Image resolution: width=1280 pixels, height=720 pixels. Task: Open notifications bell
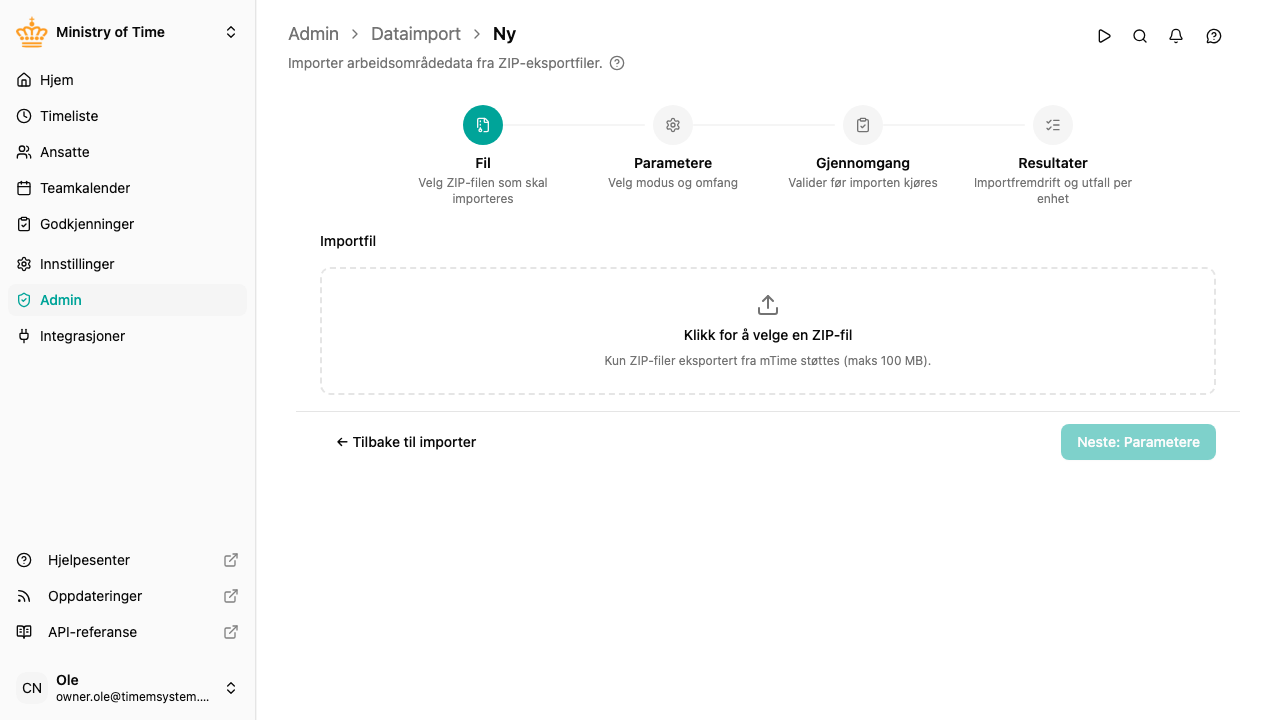pyautogui.click(x=1176, y=36)
